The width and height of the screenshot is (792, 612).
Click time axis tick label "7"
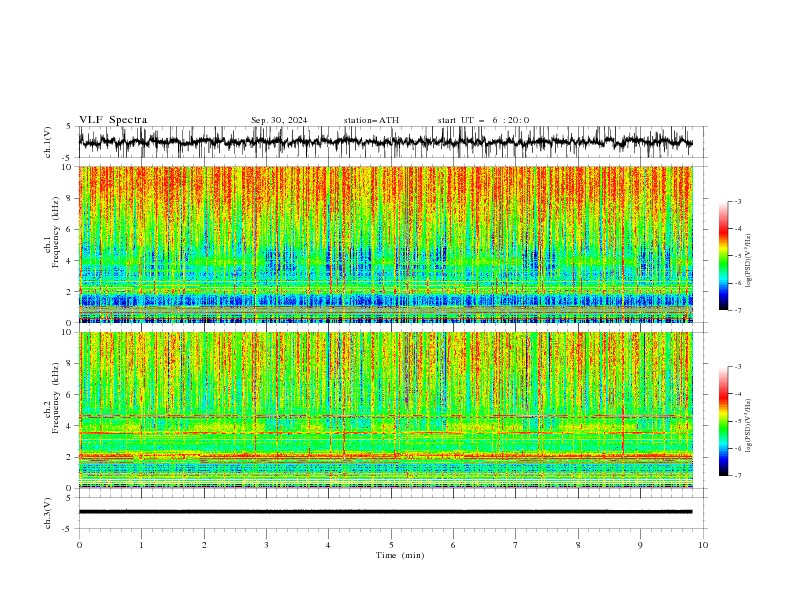516,545
